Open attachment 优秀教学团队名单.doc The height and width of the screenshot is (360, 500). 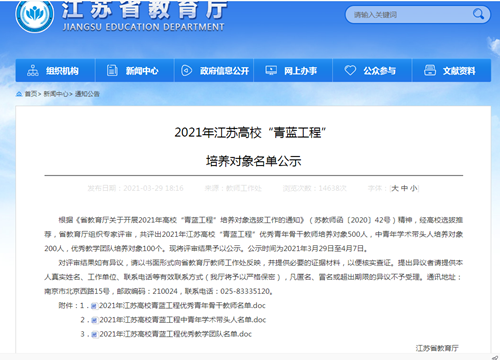175,334
